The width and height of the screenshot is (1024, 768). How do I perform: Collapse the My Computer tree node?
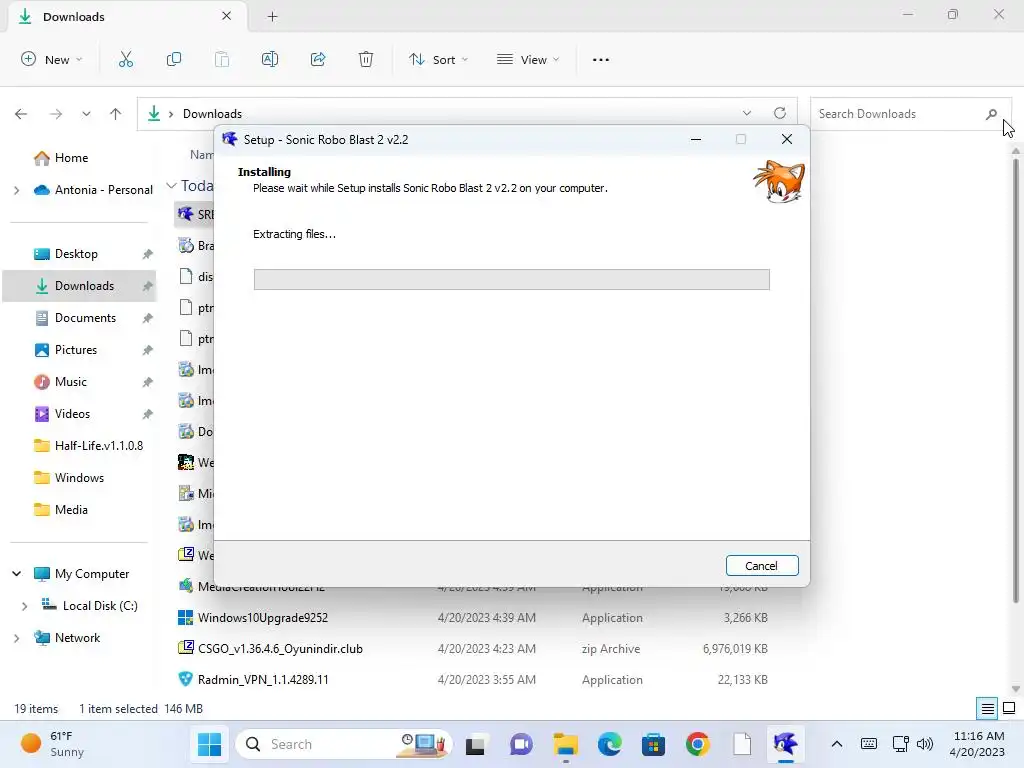(16, 573)
